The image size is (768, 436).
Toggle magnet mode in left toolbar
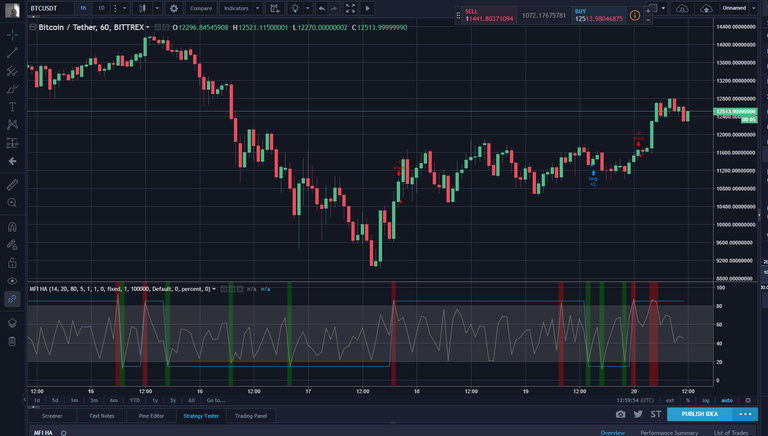point(12,226)
